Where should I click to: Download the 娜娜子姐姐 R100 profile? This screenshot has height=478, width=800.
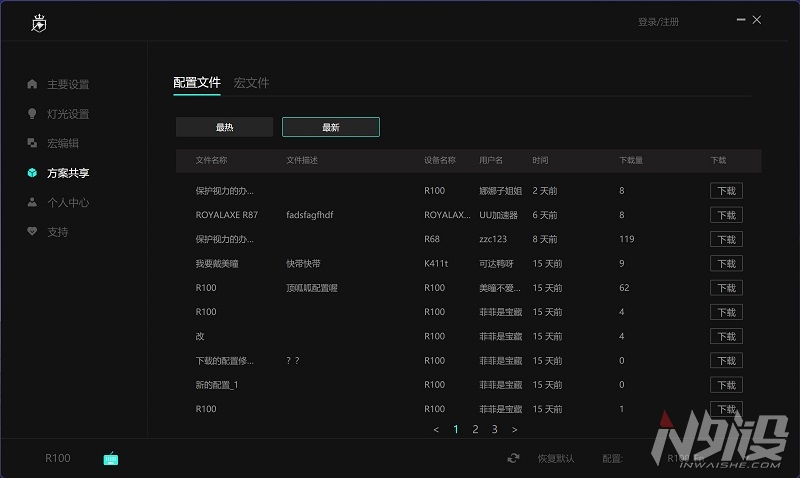[x=727, y=191]
